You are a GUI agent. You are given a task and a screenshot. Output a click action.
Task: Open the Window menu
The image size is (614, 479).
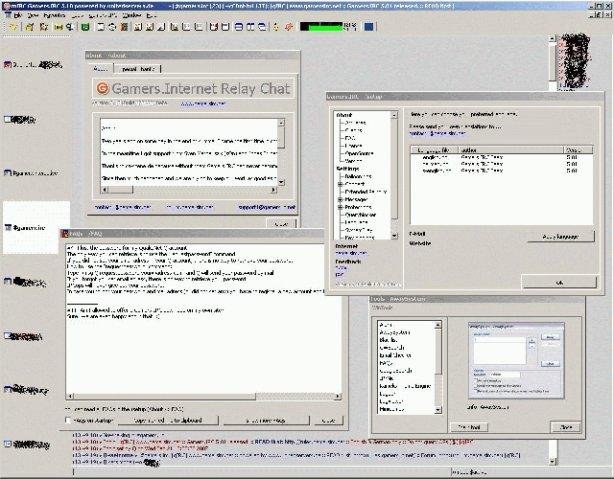tap(132, 15)
